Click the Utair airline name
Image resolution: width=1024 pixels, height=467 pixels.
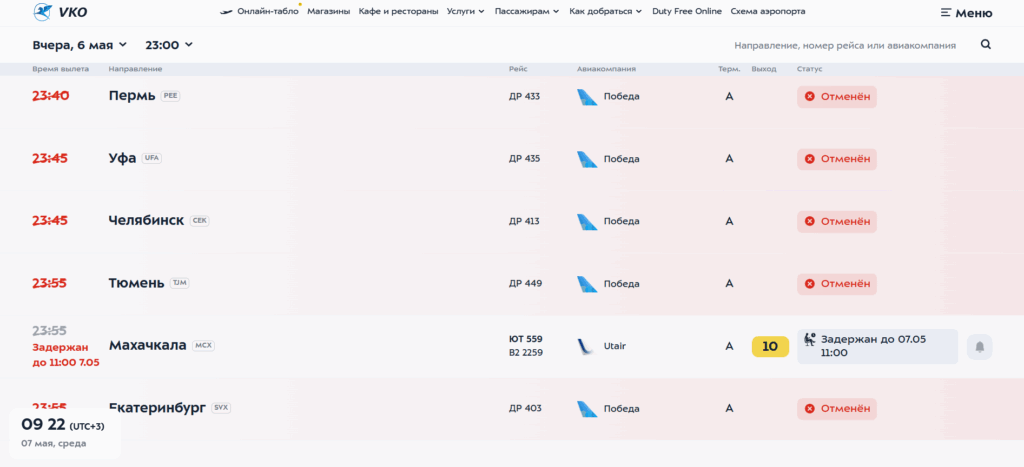(615, 346)
